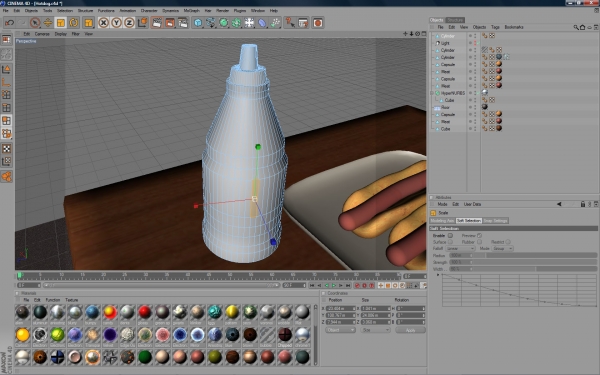The width and height of the screenshot is (600, 375).
Task: Open the Bookmarks menu in object manager
Action: [x=514, y=27]
